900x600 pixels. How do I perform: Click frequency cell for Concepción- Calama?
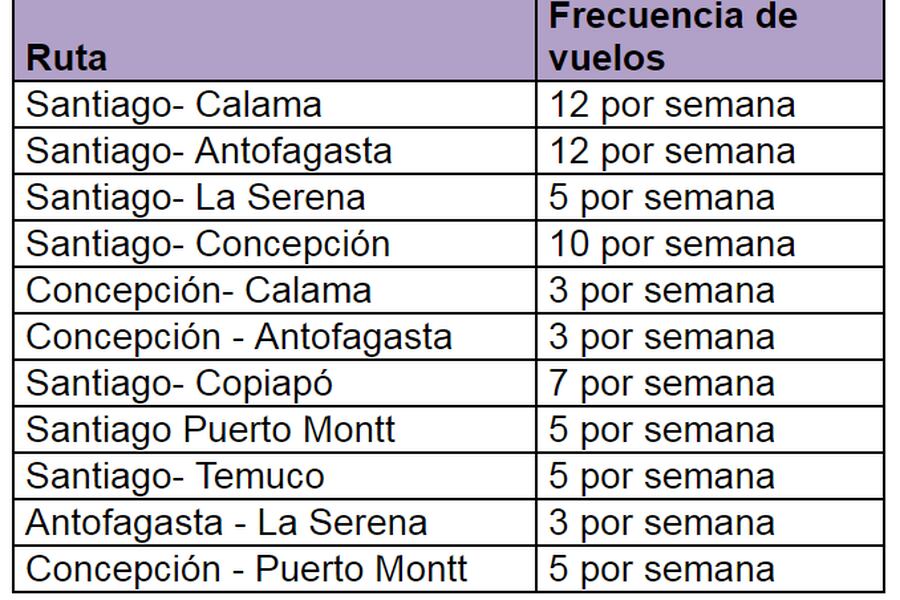[710, 291]
